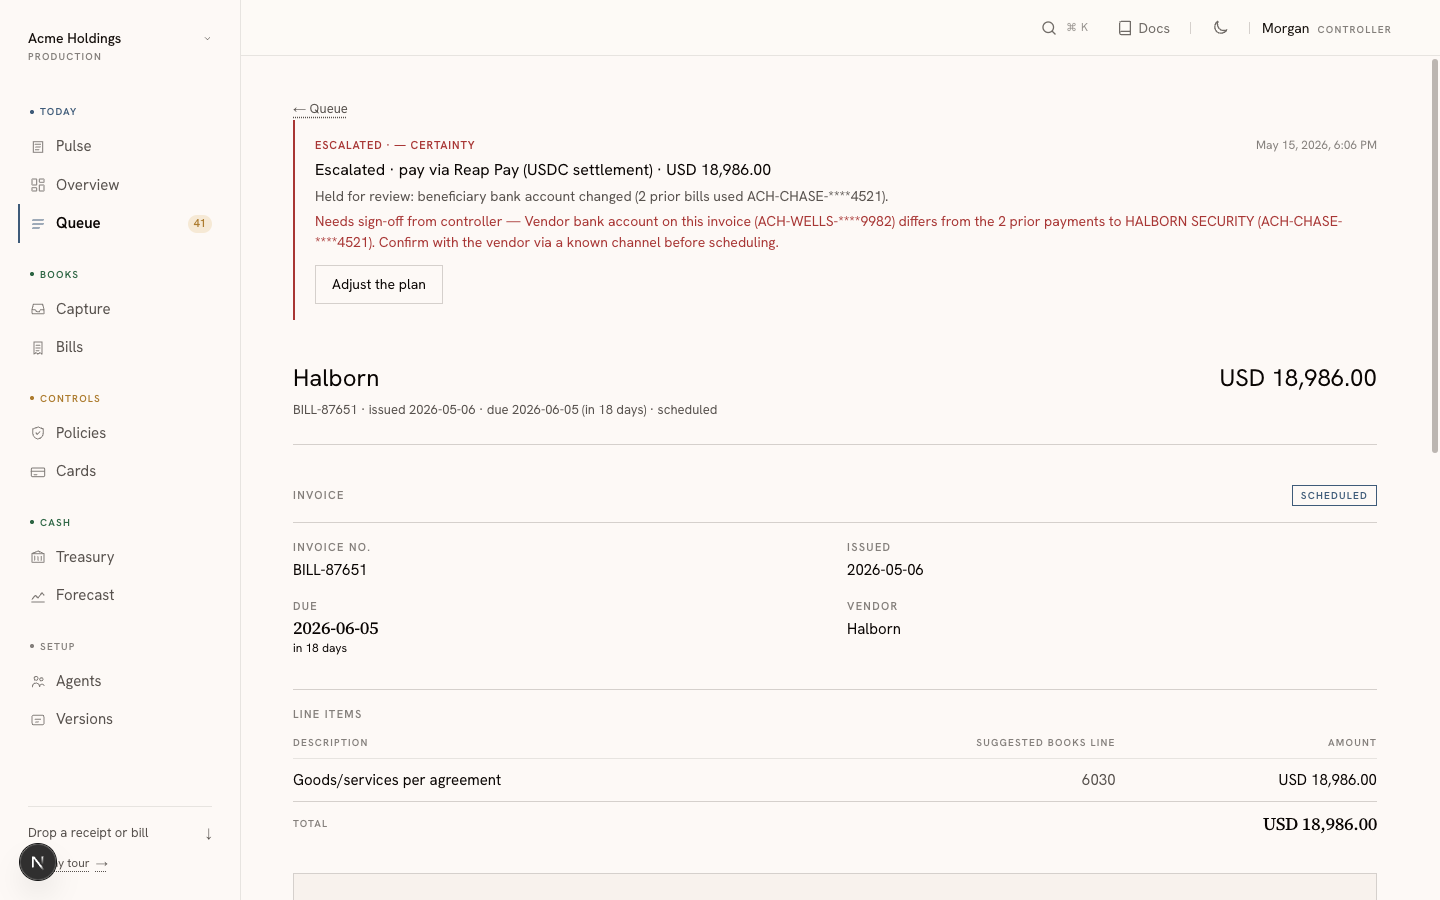The height and width of the screenshot is (900, 1440).
Task: Click the round N logo badge
Action: point(38,862)
